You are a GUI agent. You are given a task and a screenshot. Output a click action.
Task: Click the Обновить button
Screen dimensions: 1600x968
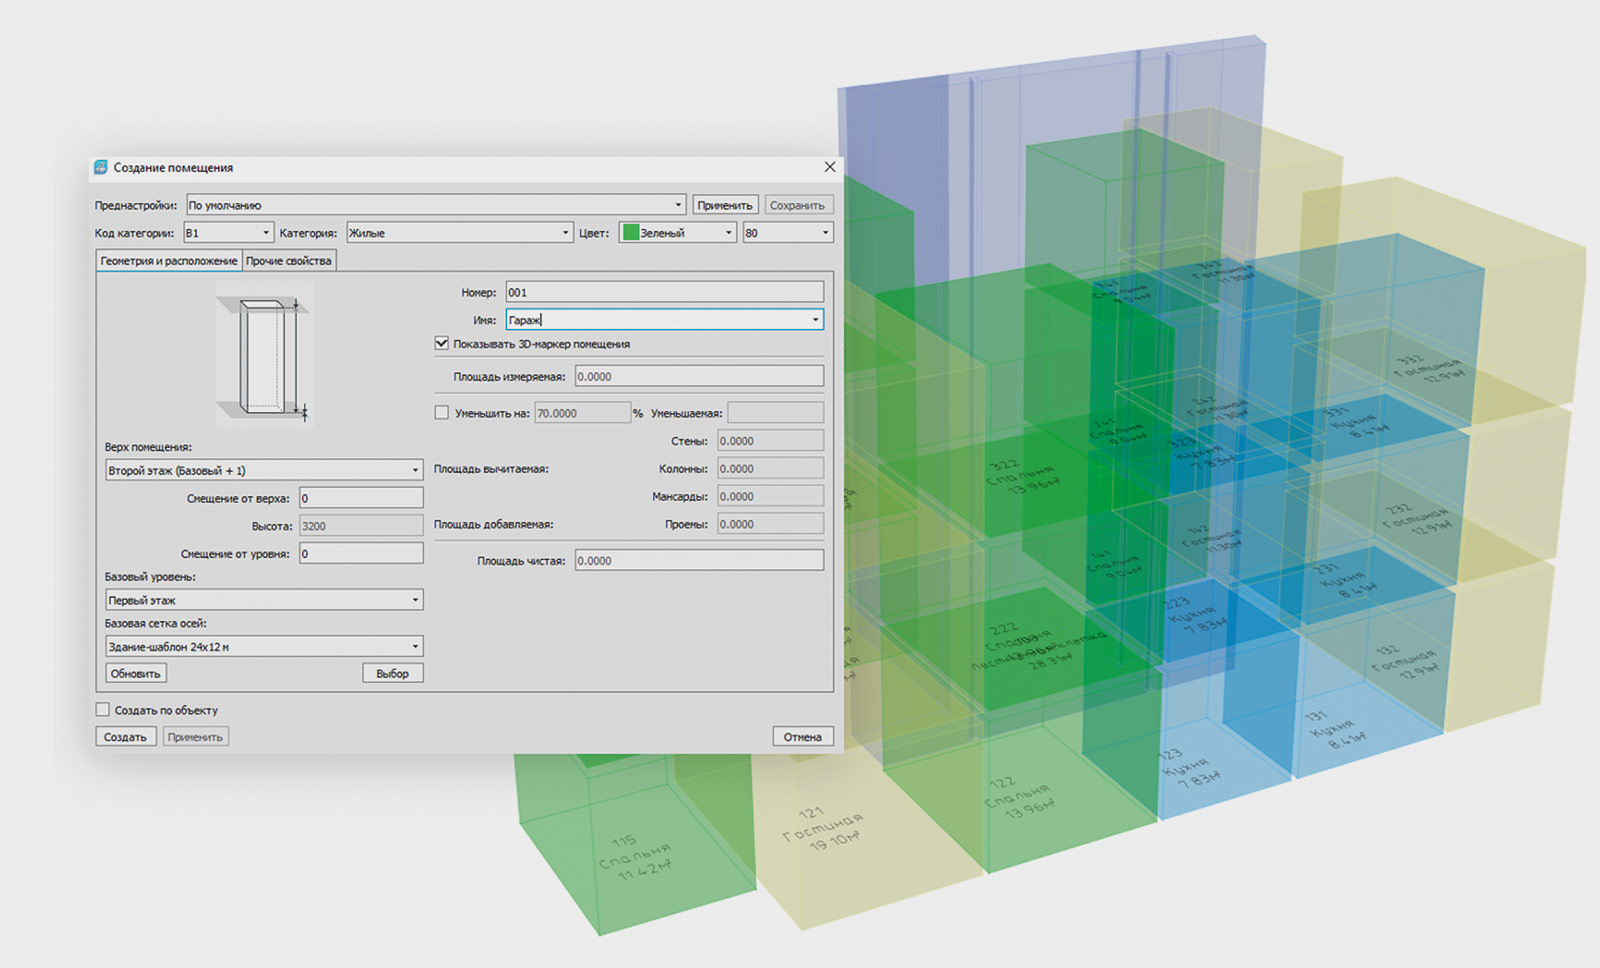[136, 674]
